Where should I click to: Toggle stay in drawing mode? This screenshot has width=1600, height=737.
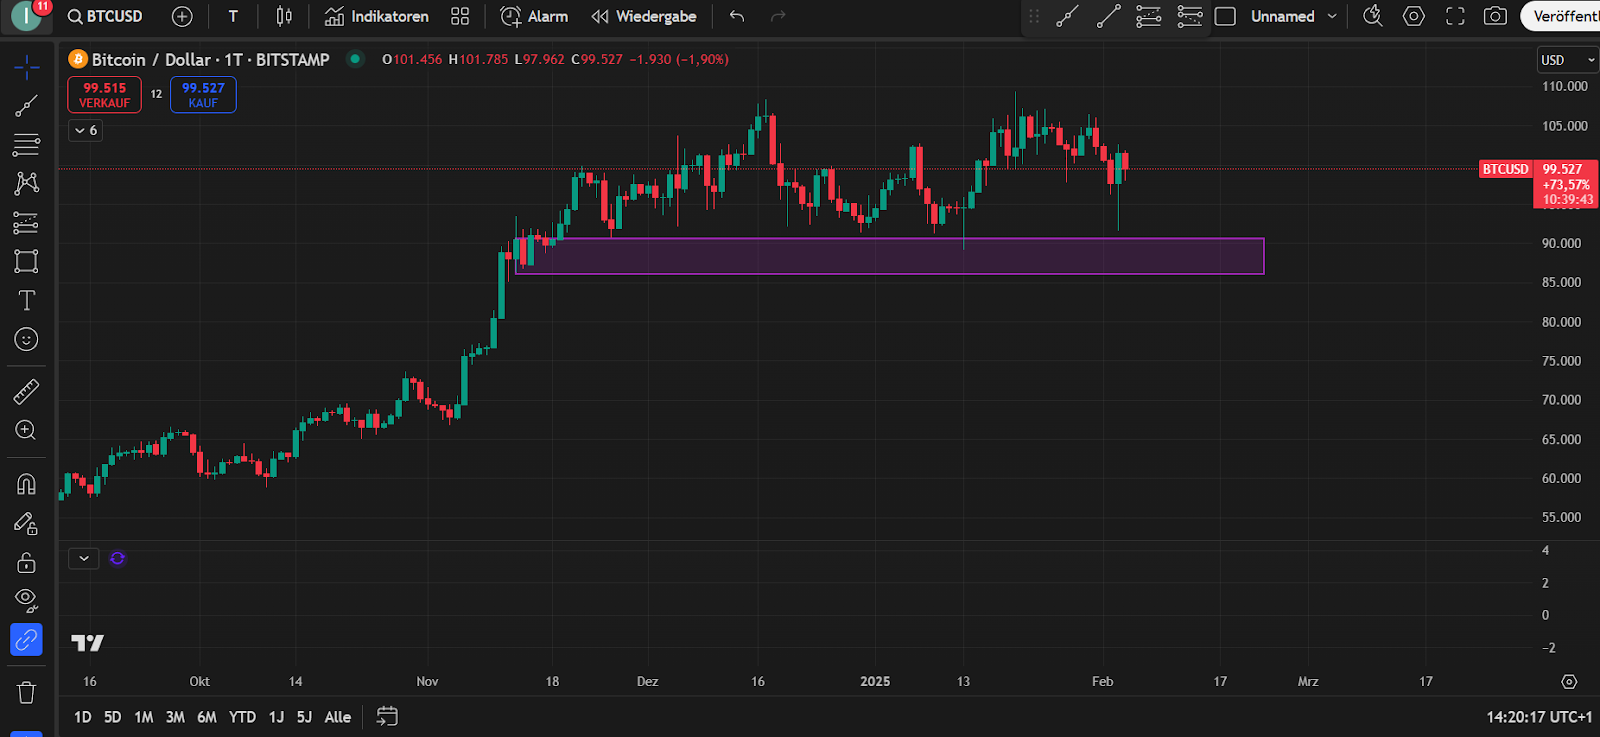tap(26, 523)
